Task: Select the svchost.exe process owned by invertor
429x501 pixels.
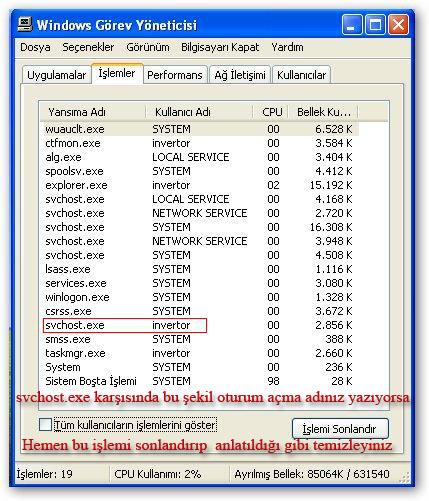Action: click(199, 325)
